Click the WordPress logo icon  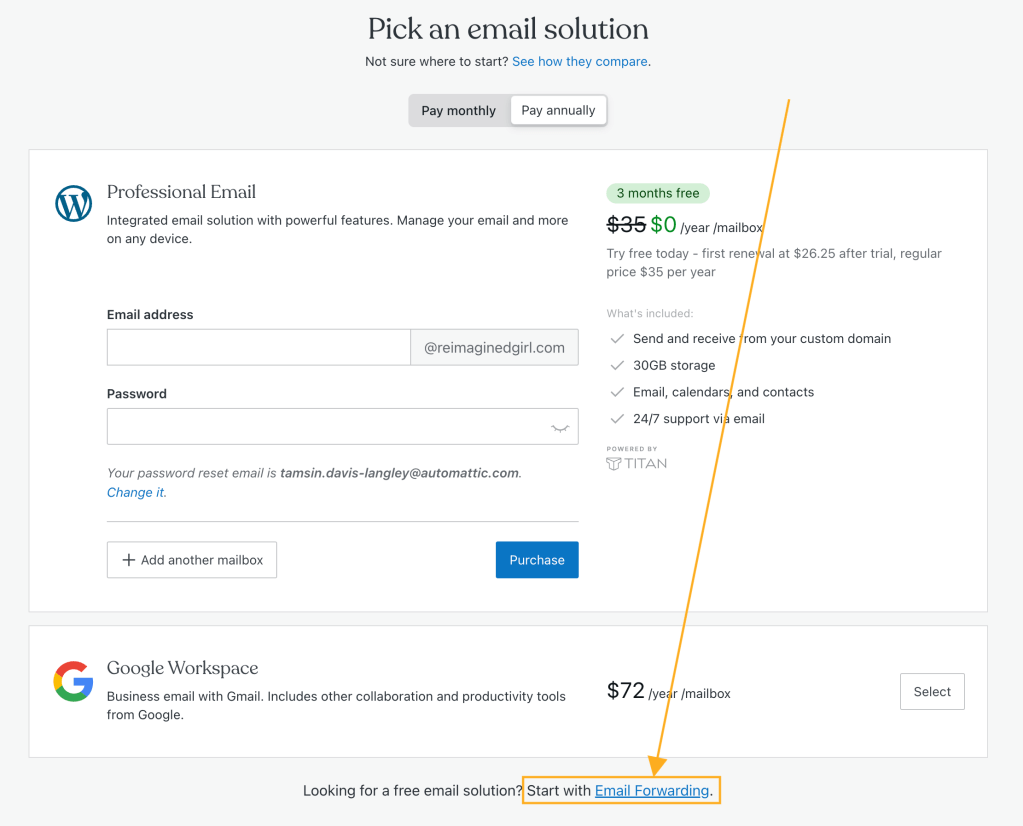coord(73,204)
